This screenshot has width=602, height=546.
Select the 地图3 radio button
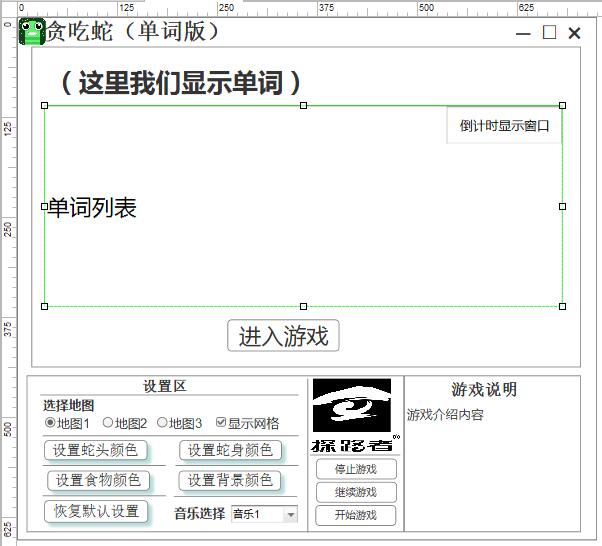pos(162,423)
